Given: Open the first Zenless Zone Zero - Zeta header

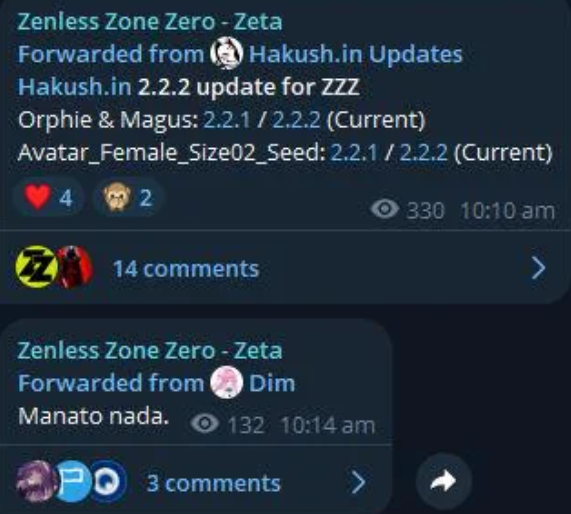Looking at the screenshot, I should tap(150, 22).
